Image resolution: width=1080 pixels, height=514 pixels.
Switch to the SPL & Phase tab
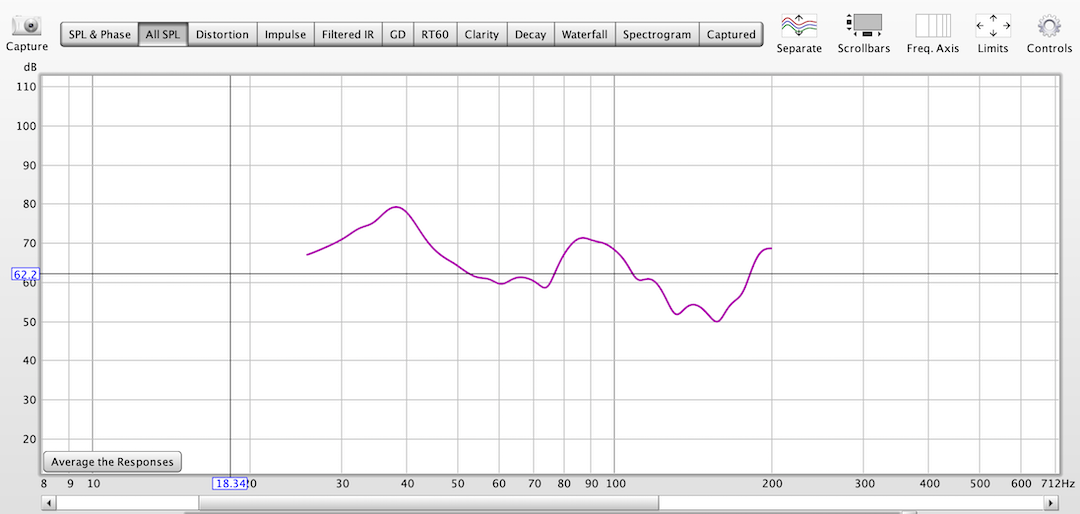[99, 34]
